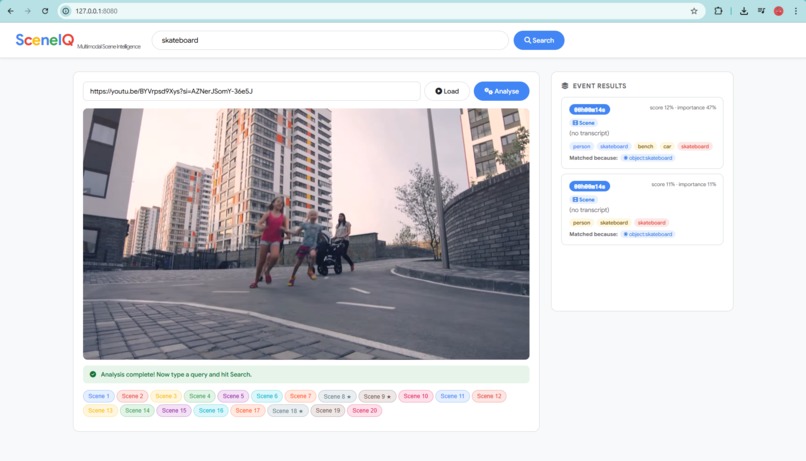
Task: Click the timestamp badge in the score 11% result
Action: point(589,186)
